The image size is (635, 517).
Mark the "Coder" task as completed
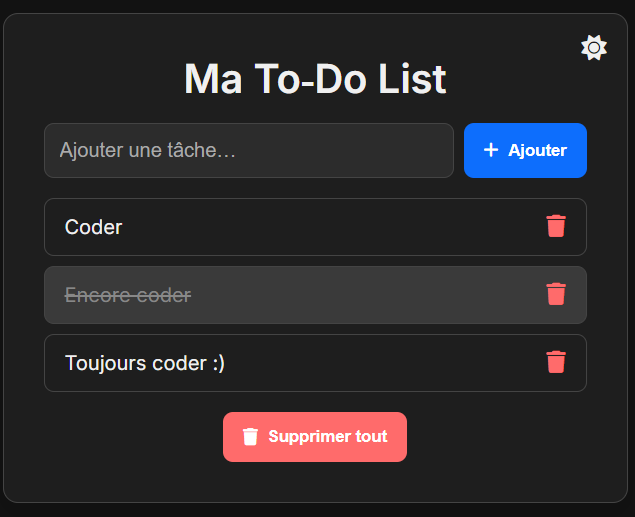pyautogui.click(x=93, y=227)
